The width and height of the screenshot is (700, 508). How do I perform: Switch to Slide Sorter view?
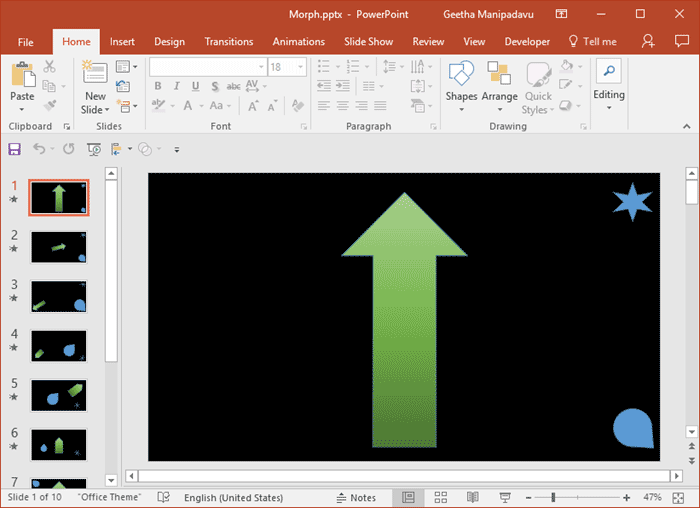440,497
